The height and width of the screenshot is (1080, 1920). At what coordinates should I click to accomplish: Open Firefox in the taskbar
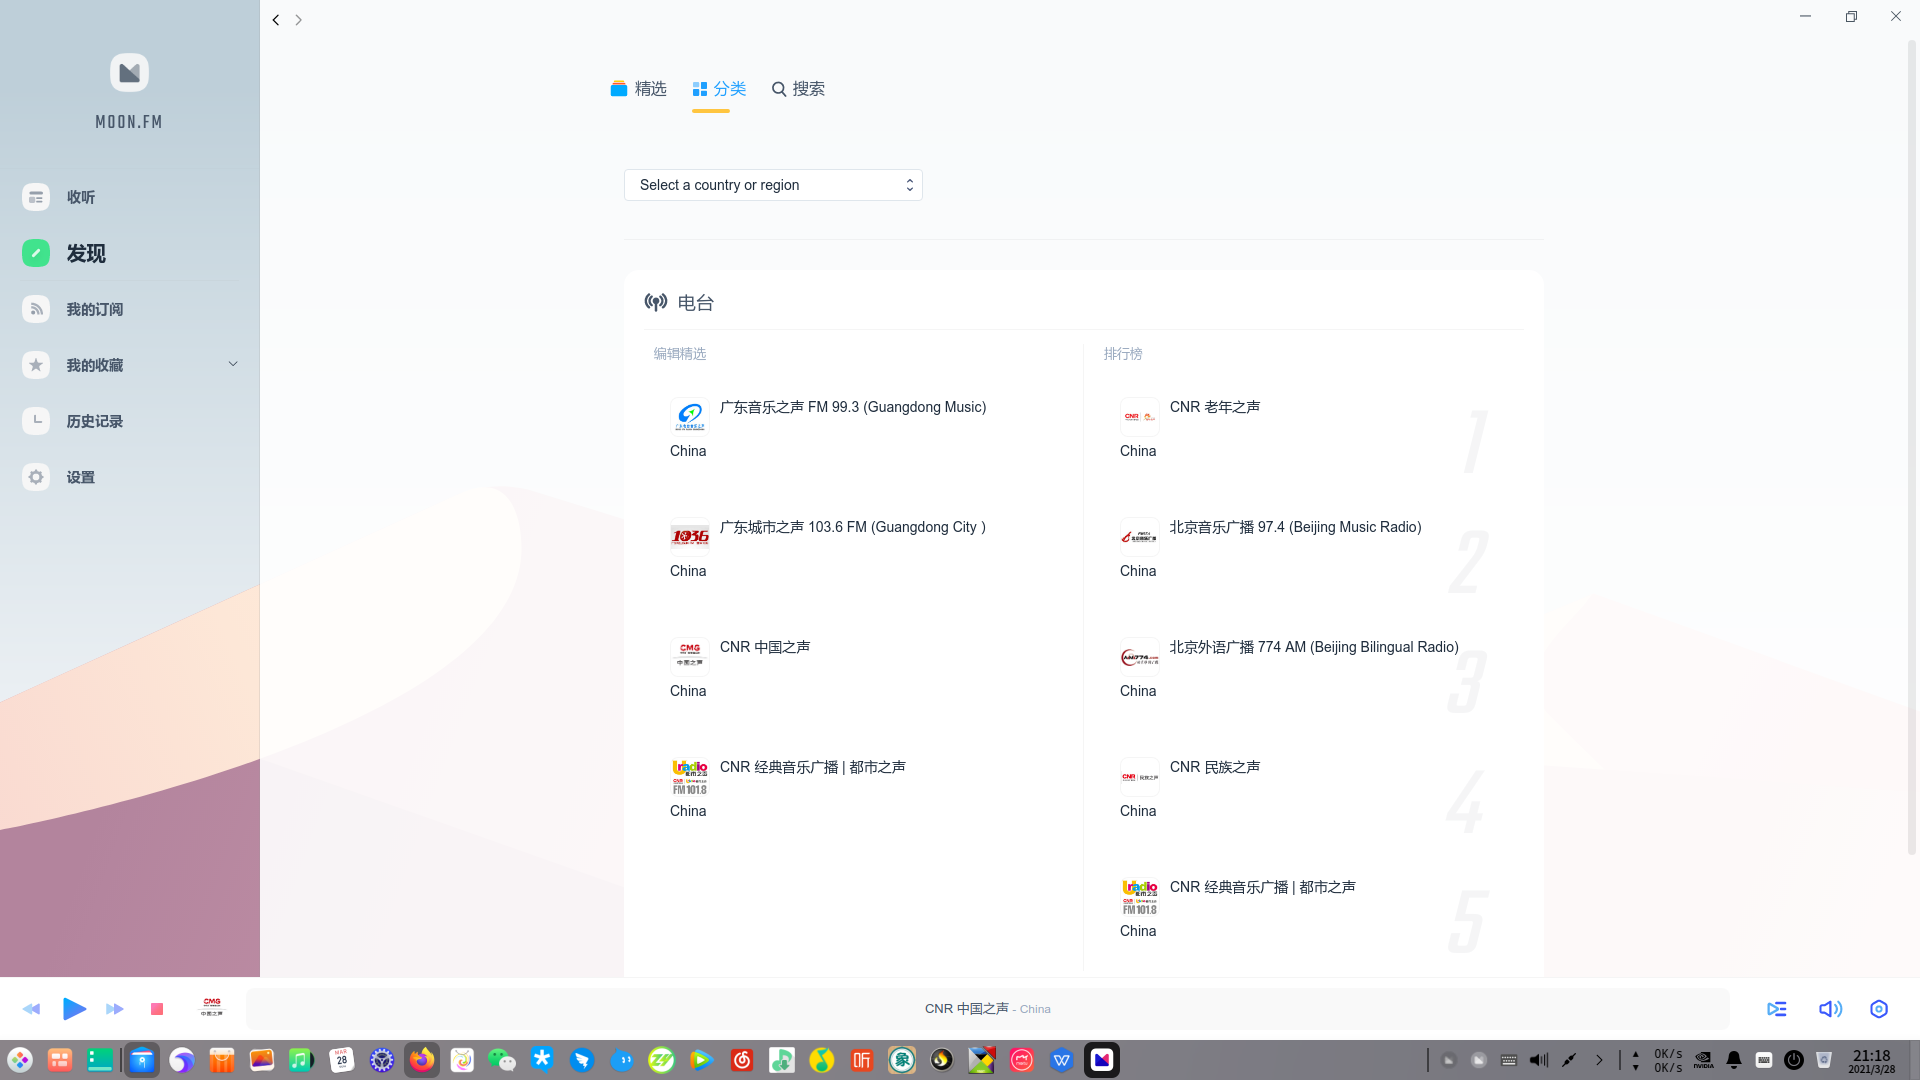(x=422, y=1060)
